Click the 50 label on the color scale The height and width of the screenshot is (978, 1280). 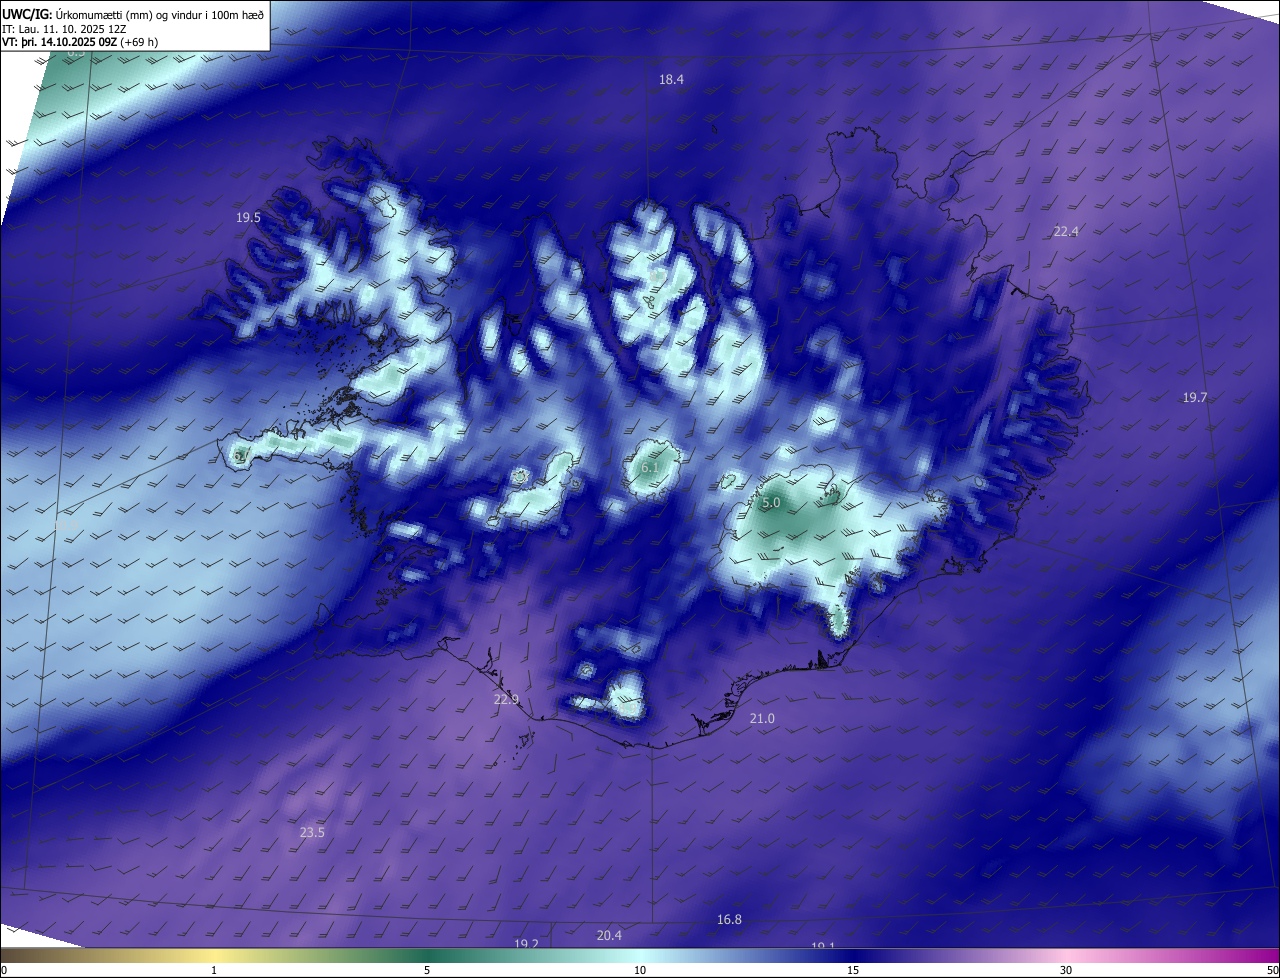click(x=1272, y=971)
